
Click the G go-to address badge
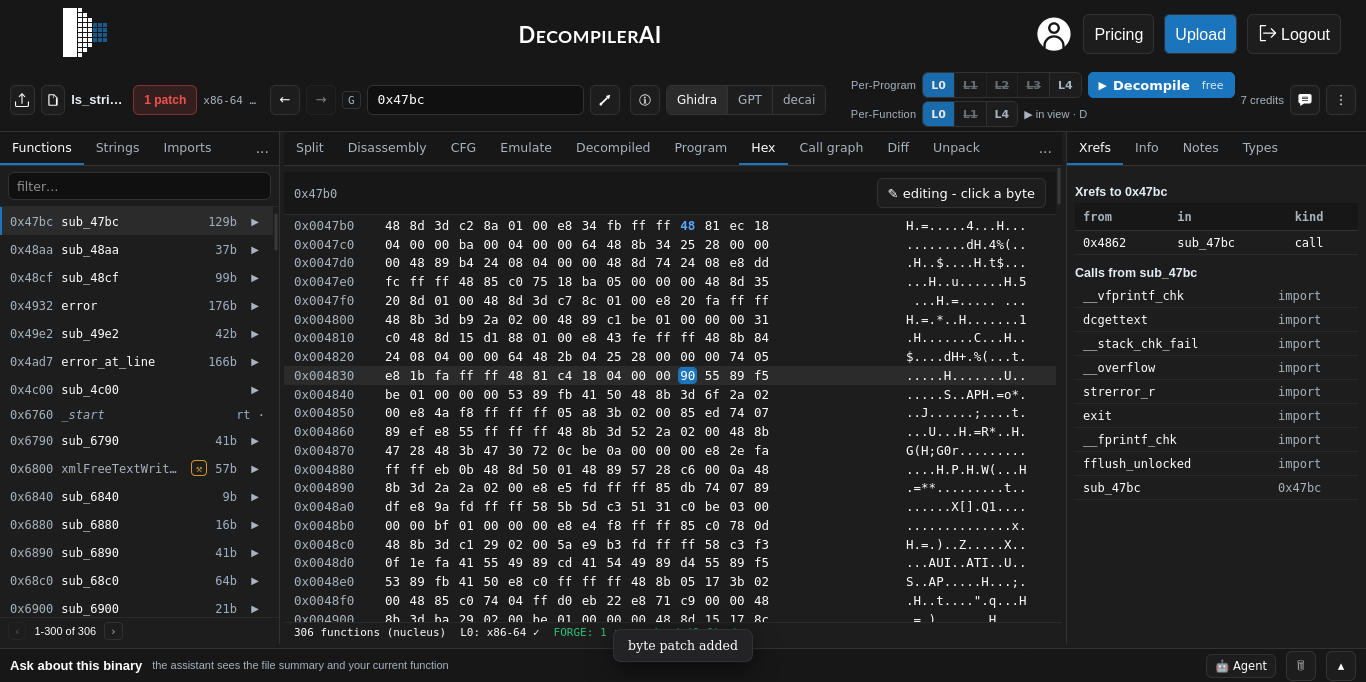(351, 100)
